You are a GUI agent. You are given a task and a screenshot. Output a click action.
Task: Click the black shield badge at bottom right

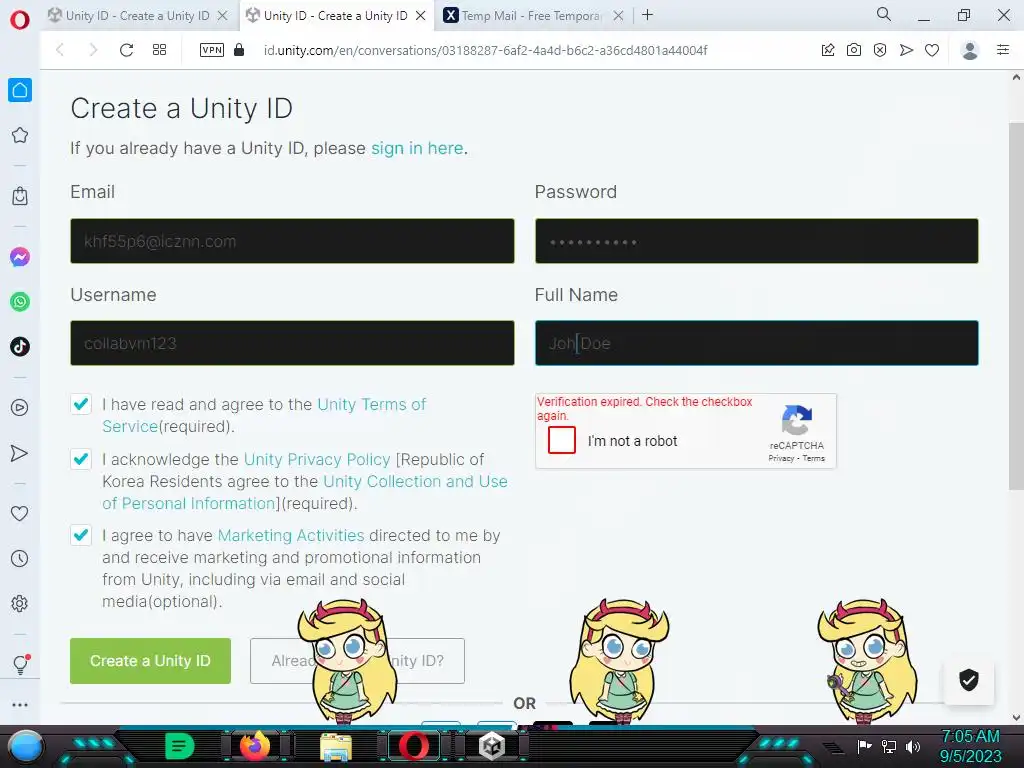[968, 680]
